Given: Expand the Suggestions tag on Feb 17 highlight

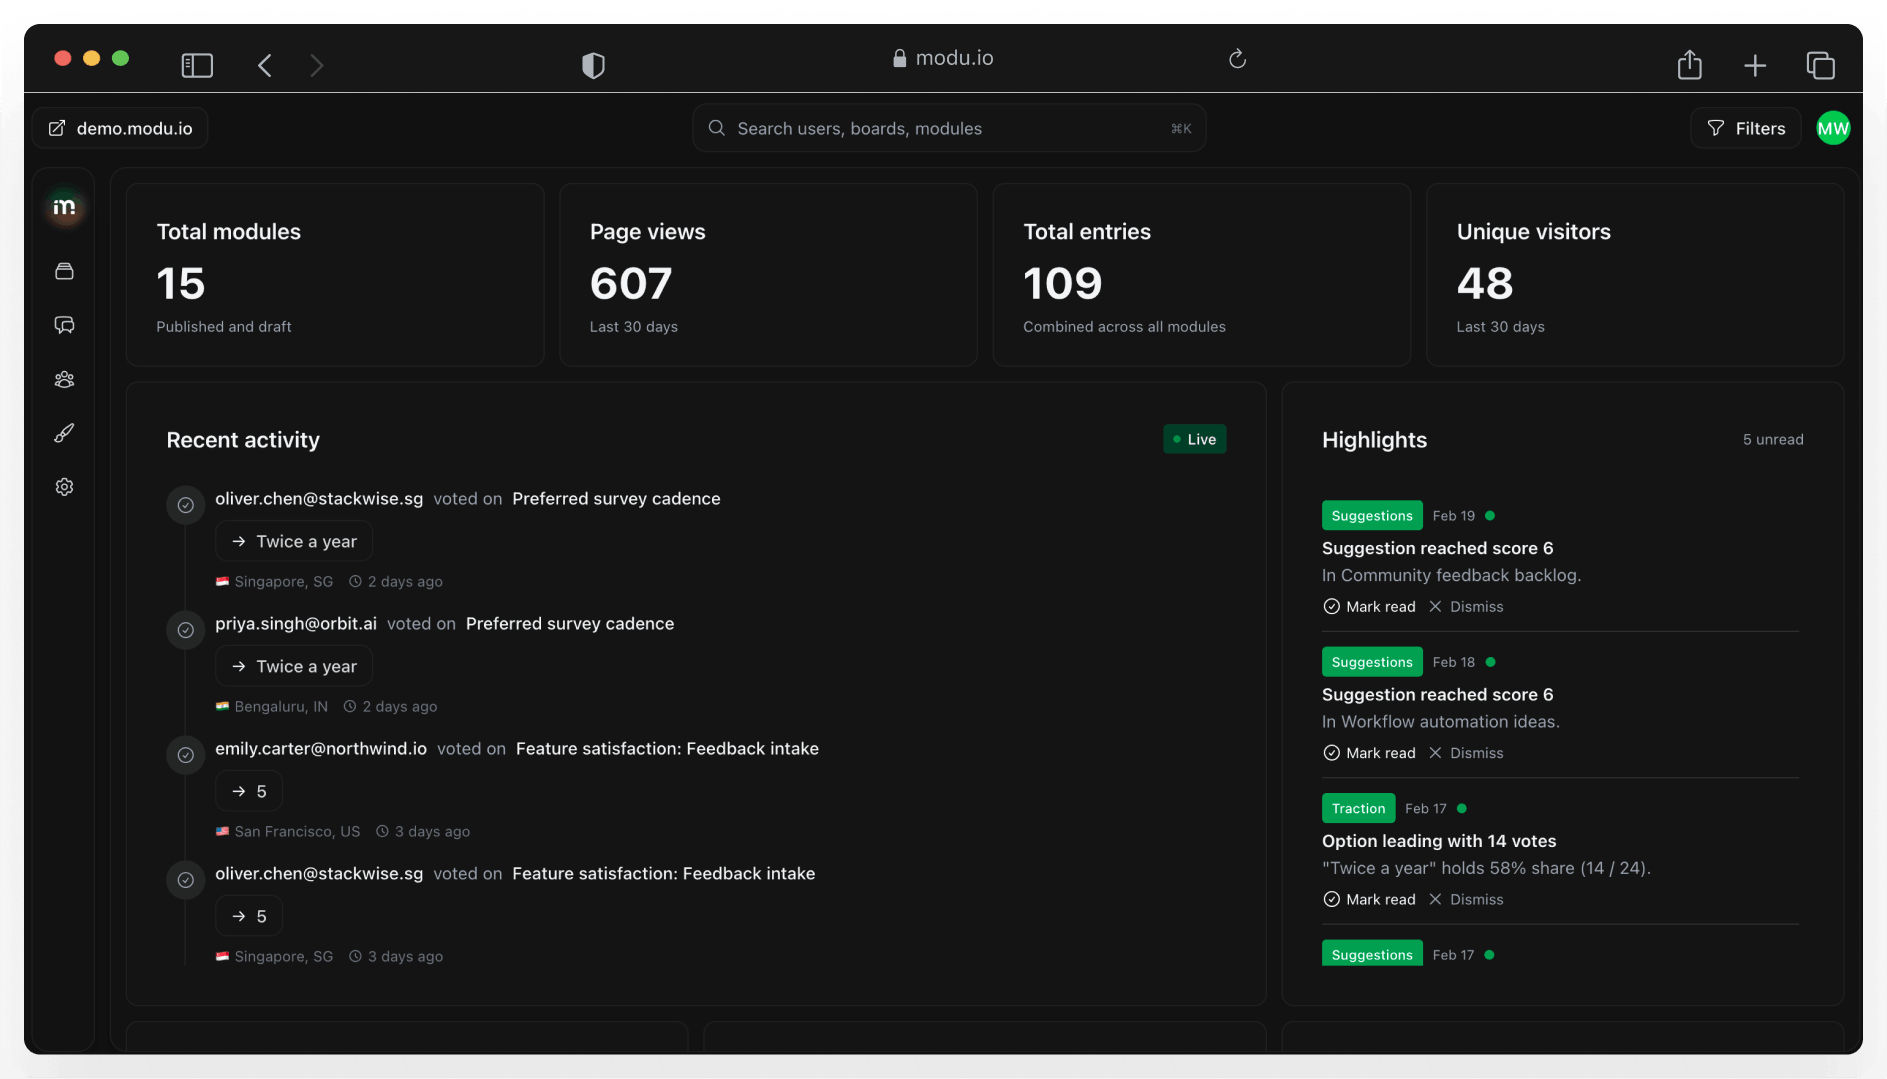Looking at the screenshot, I should coord(1371,954).
